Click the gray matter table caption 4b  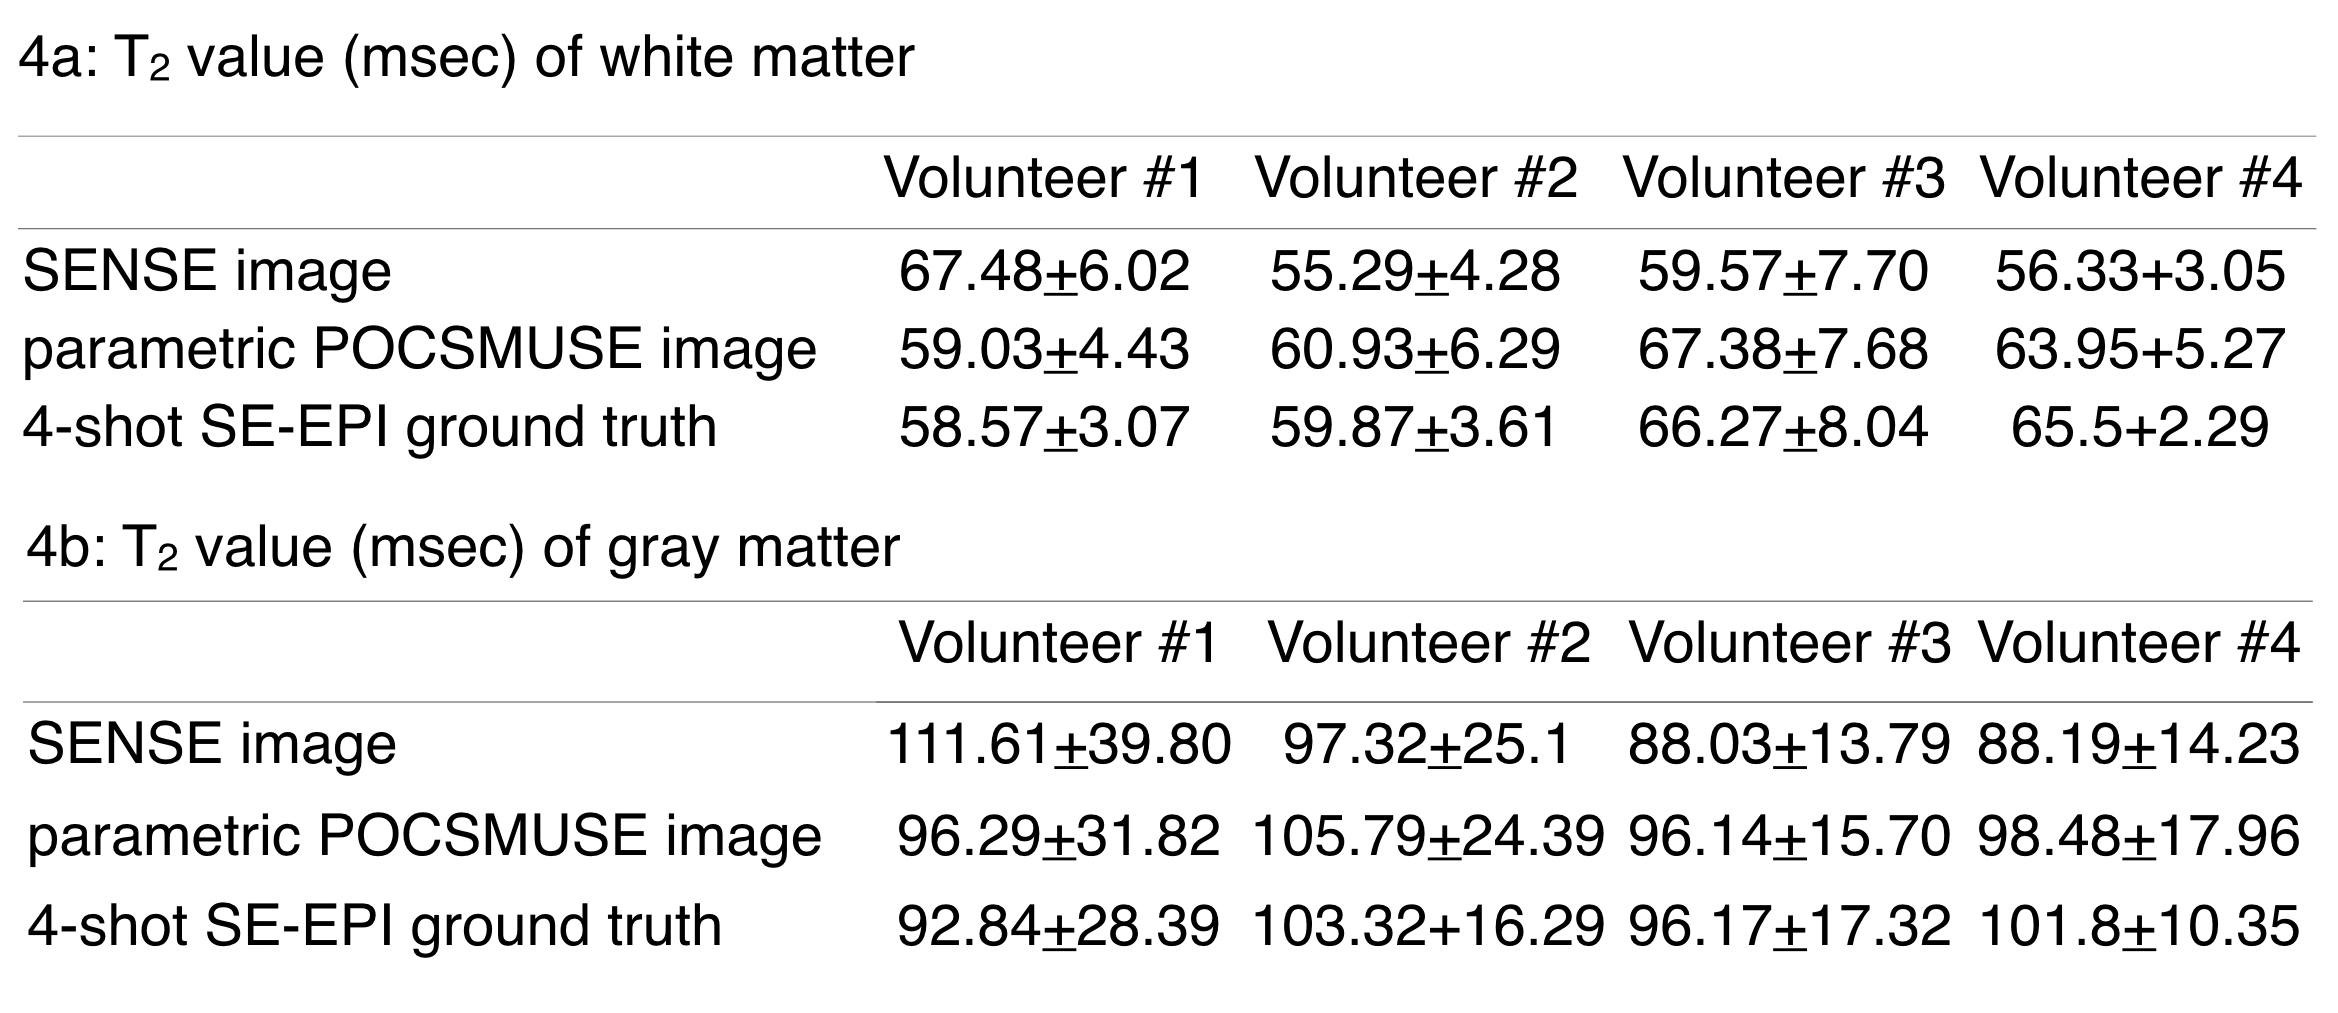coord(463,548)
